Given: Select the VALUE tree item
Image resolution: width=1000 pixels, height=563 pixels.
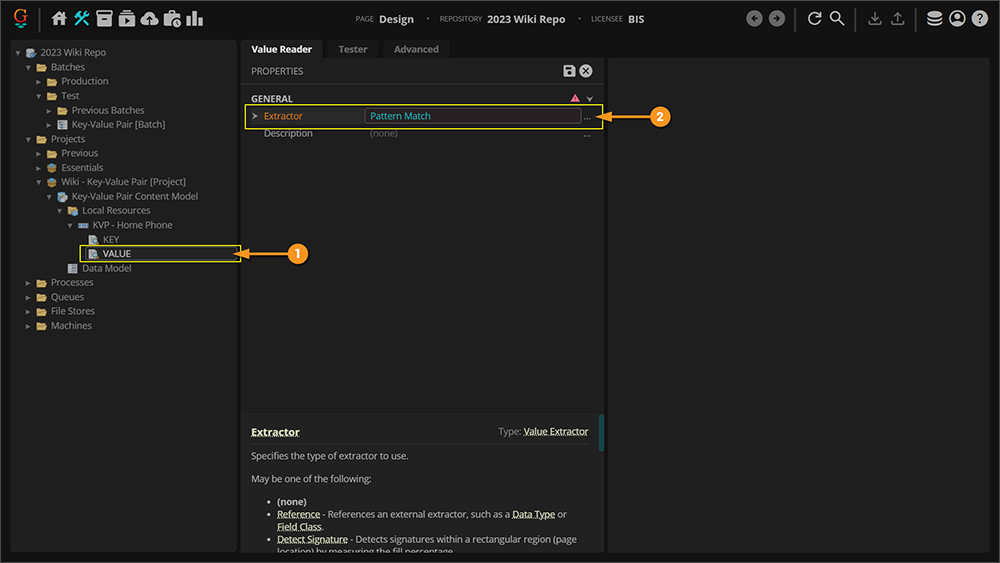Looking at the screenshot, I should (117, 254).
